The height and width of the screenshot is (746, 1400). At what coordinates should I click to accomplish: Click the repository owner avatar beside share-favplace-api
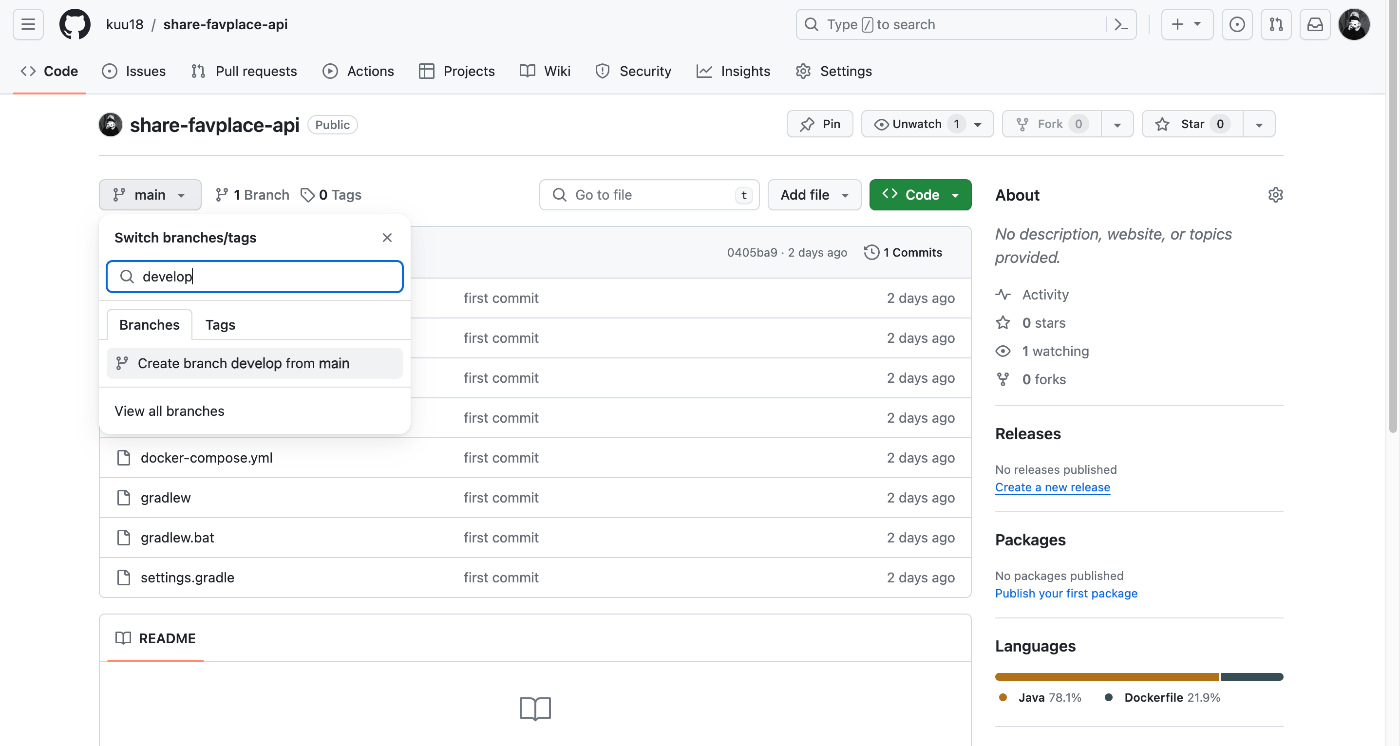(x=110, y=125)
